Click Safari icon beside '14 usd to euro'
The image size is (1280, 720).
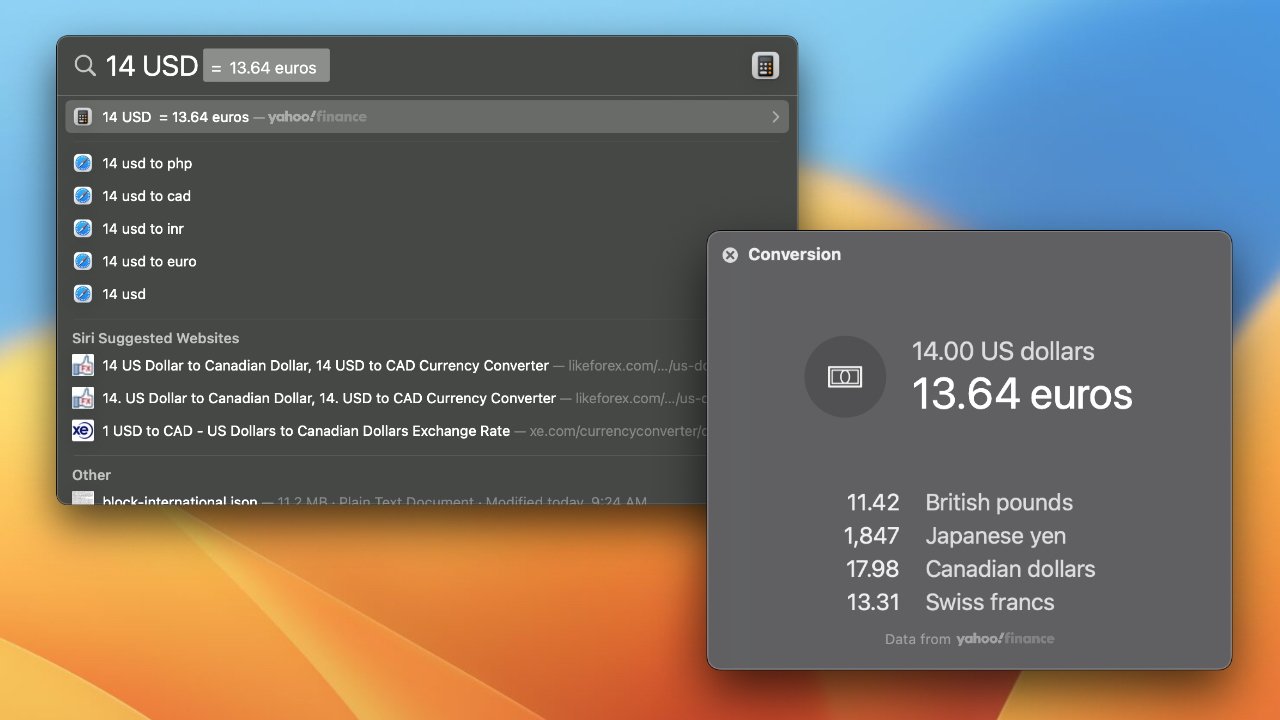point(83,261)
